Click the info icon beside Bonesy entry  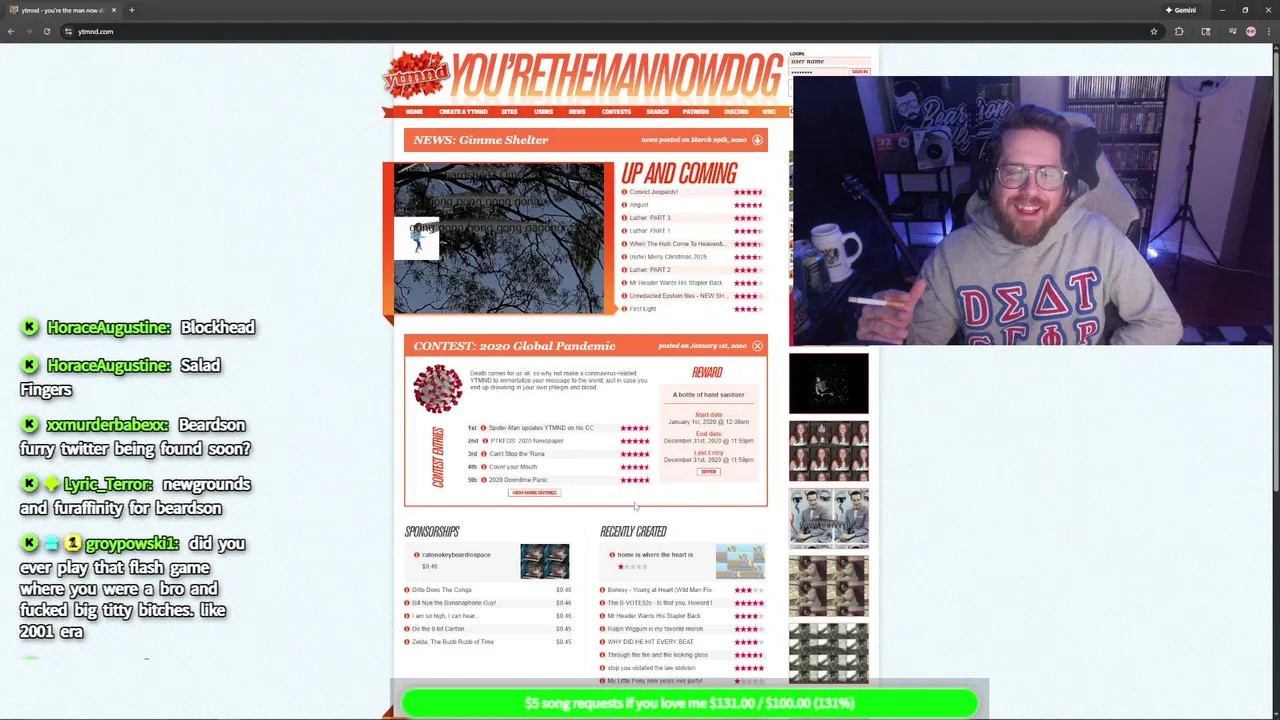point(603,590)
